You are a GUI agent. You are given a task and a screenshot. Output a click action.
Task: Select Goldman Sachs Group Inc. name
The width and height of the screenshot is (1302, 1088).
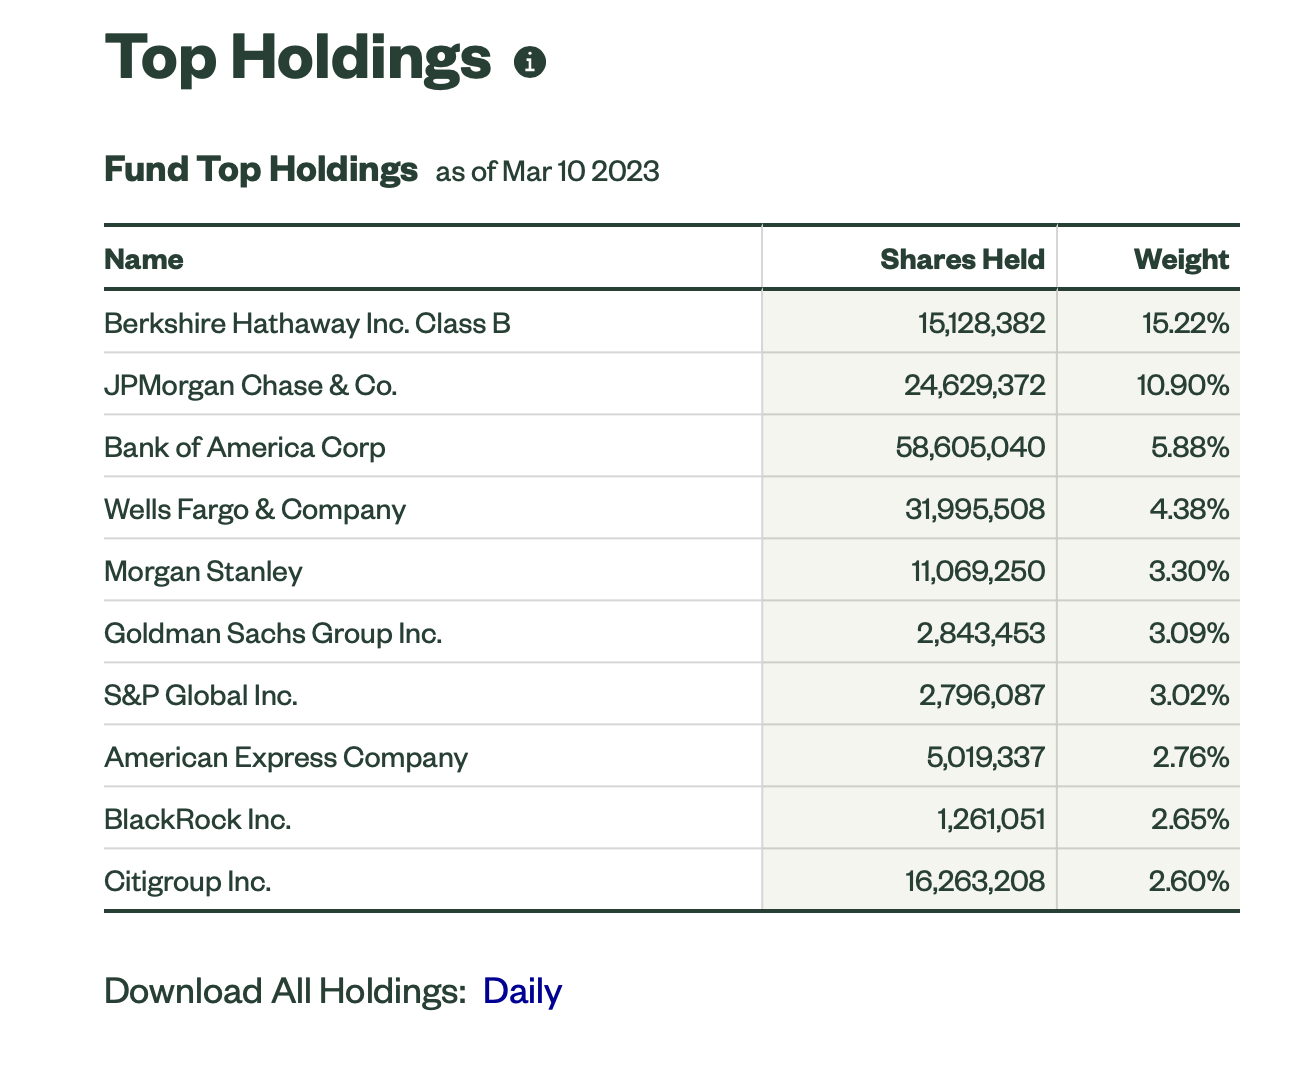pos(273,633)
